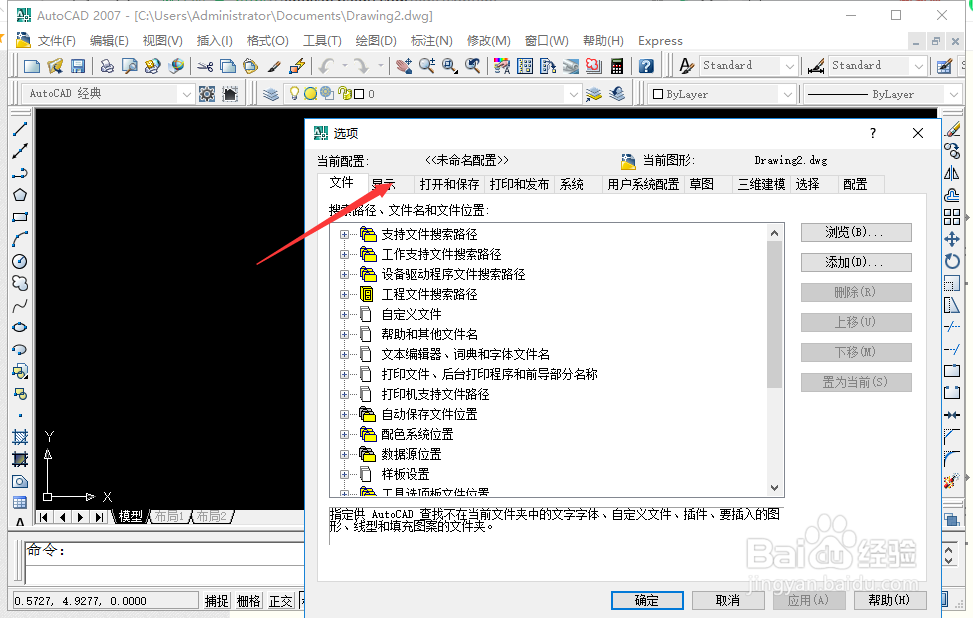Viewport: 973px width, 618px height.
Task: Select the Array modify tool
Action: click(x=952, y=217)
